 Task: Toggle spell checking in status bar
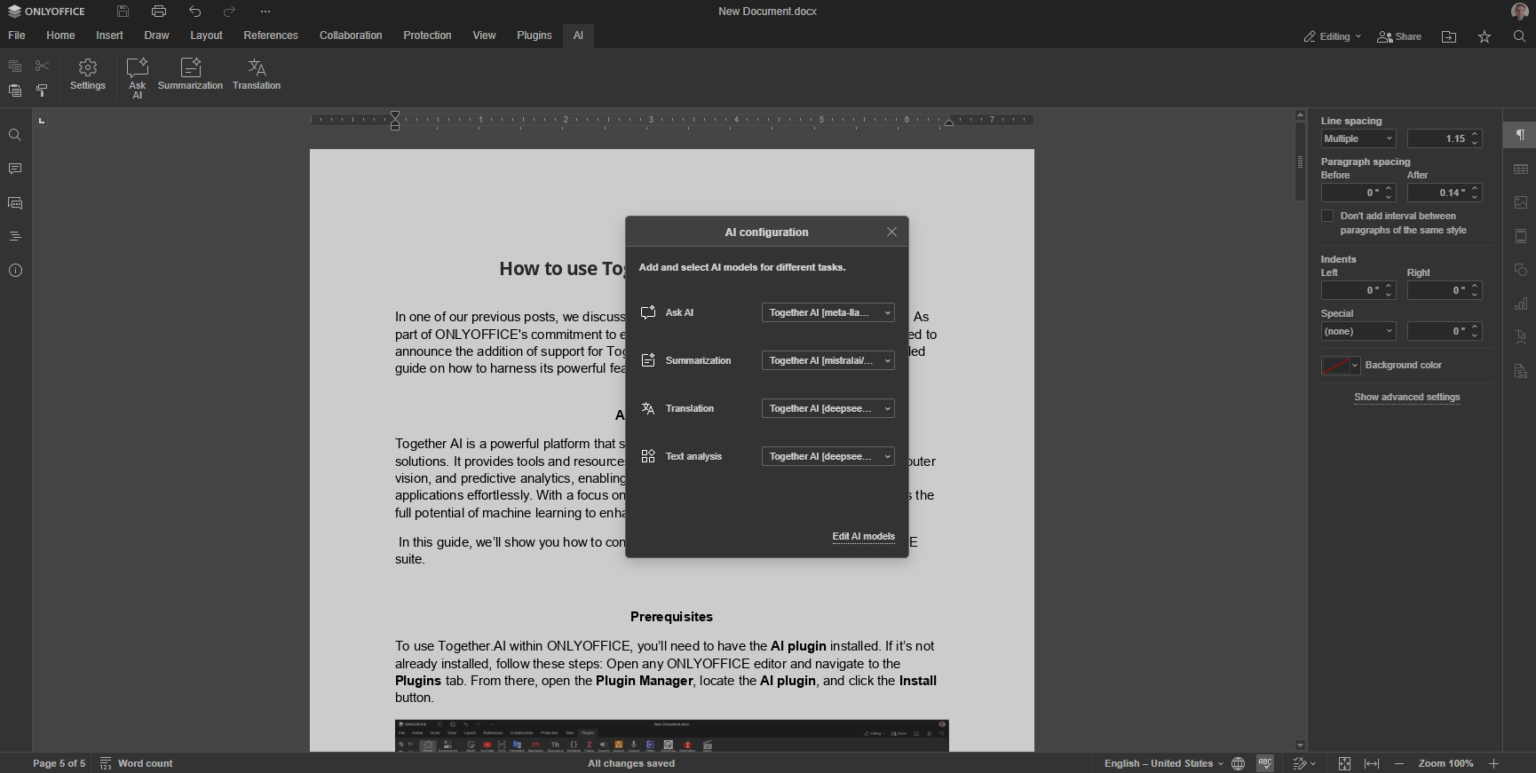[1265, 763]
